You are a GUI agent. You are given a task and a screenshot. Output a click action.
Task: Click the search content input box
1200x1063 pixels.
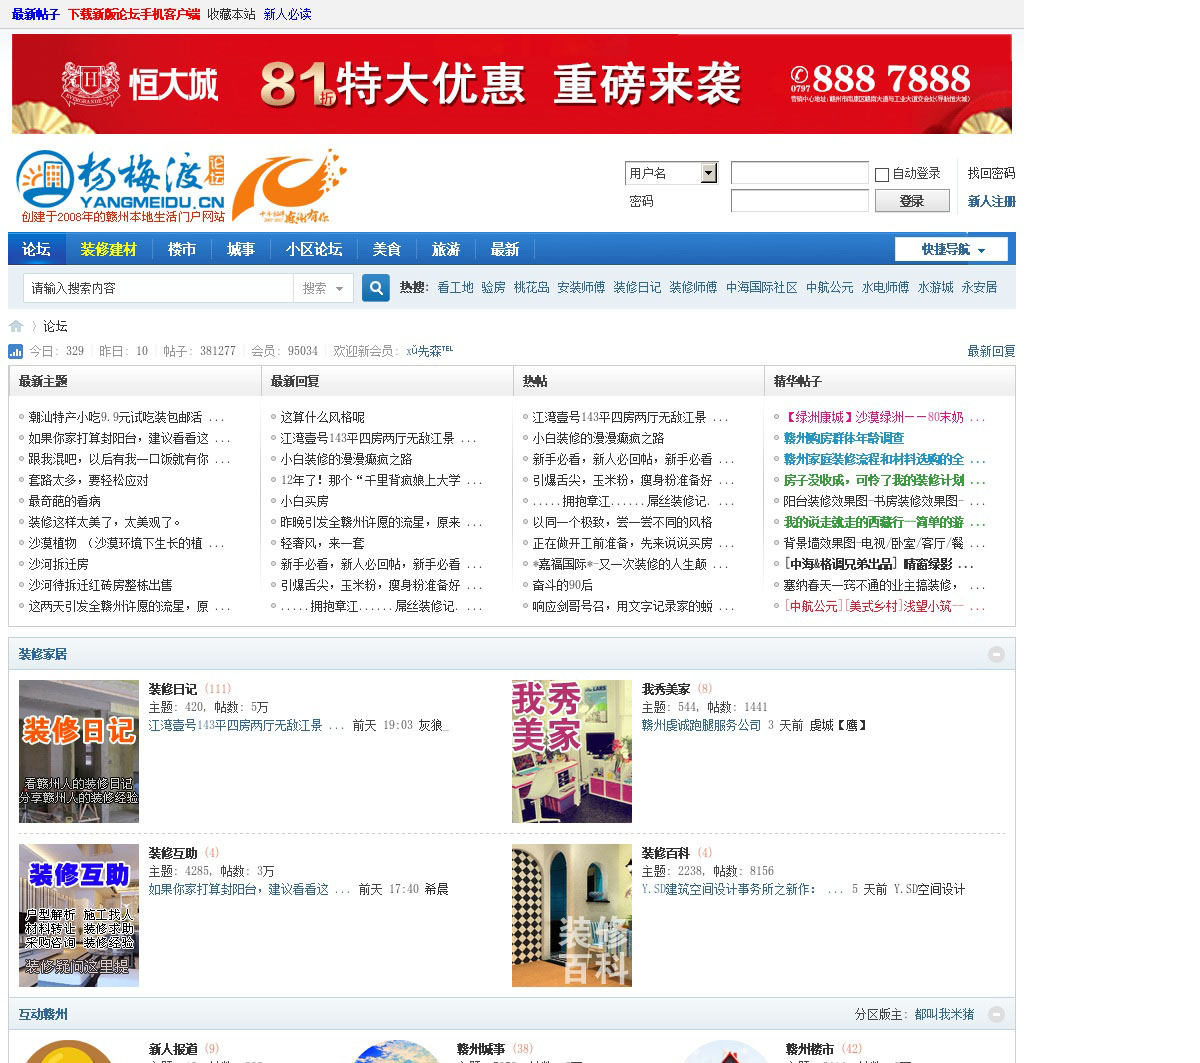[x=158, y=288]
